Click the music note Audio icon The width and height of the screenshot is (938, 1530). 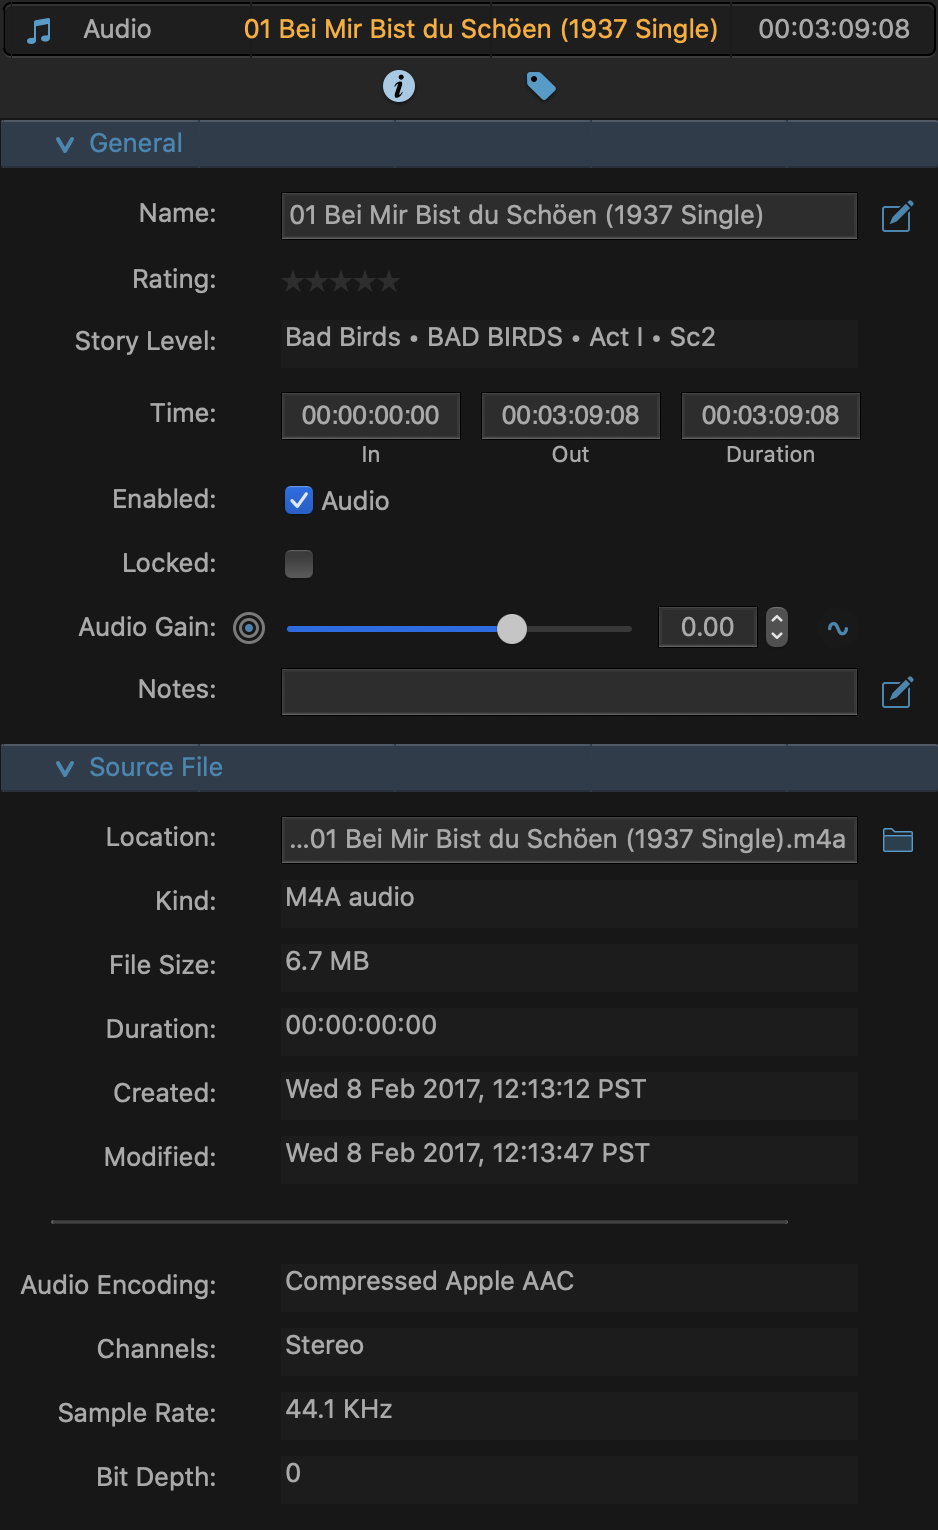pyautogui.click(x=39, y=30)
